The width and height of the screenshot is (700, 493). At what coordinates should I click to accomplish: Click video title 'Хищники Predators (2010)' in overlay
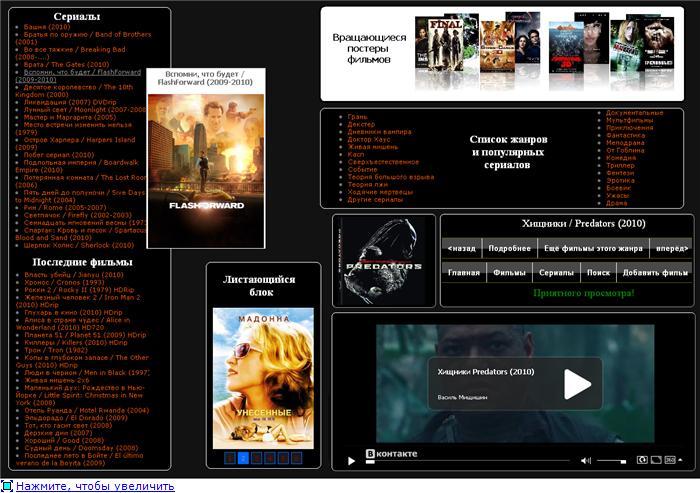point(486,372)
